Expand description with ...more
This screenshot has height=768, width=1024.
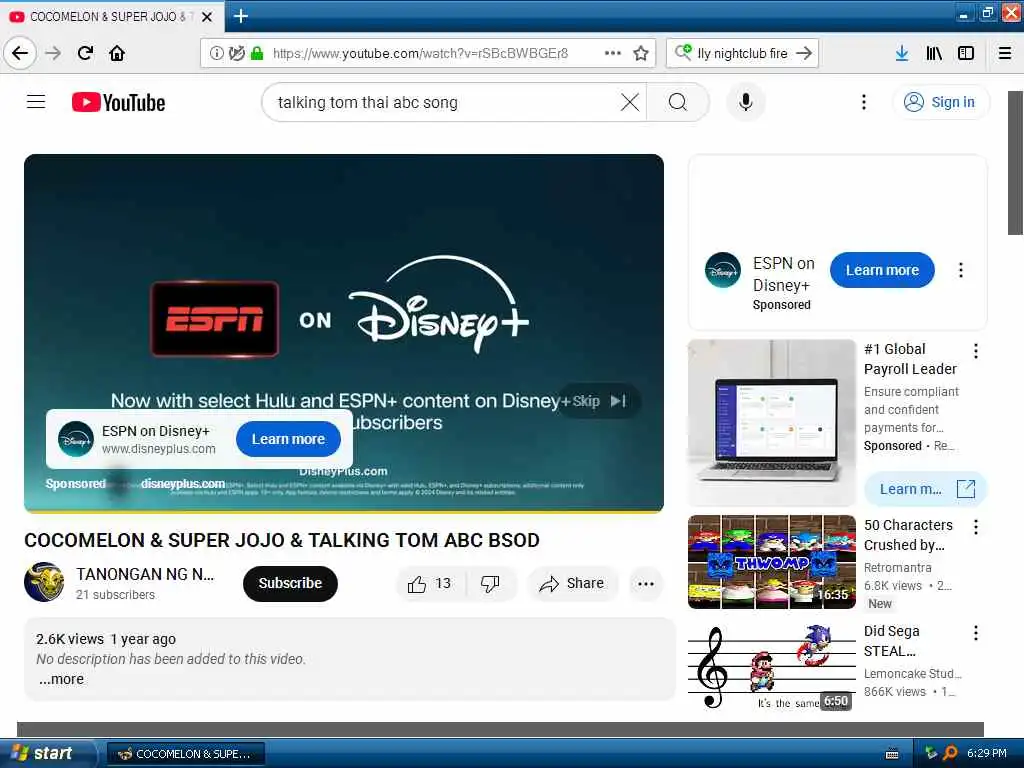click(x=61, y=680)
